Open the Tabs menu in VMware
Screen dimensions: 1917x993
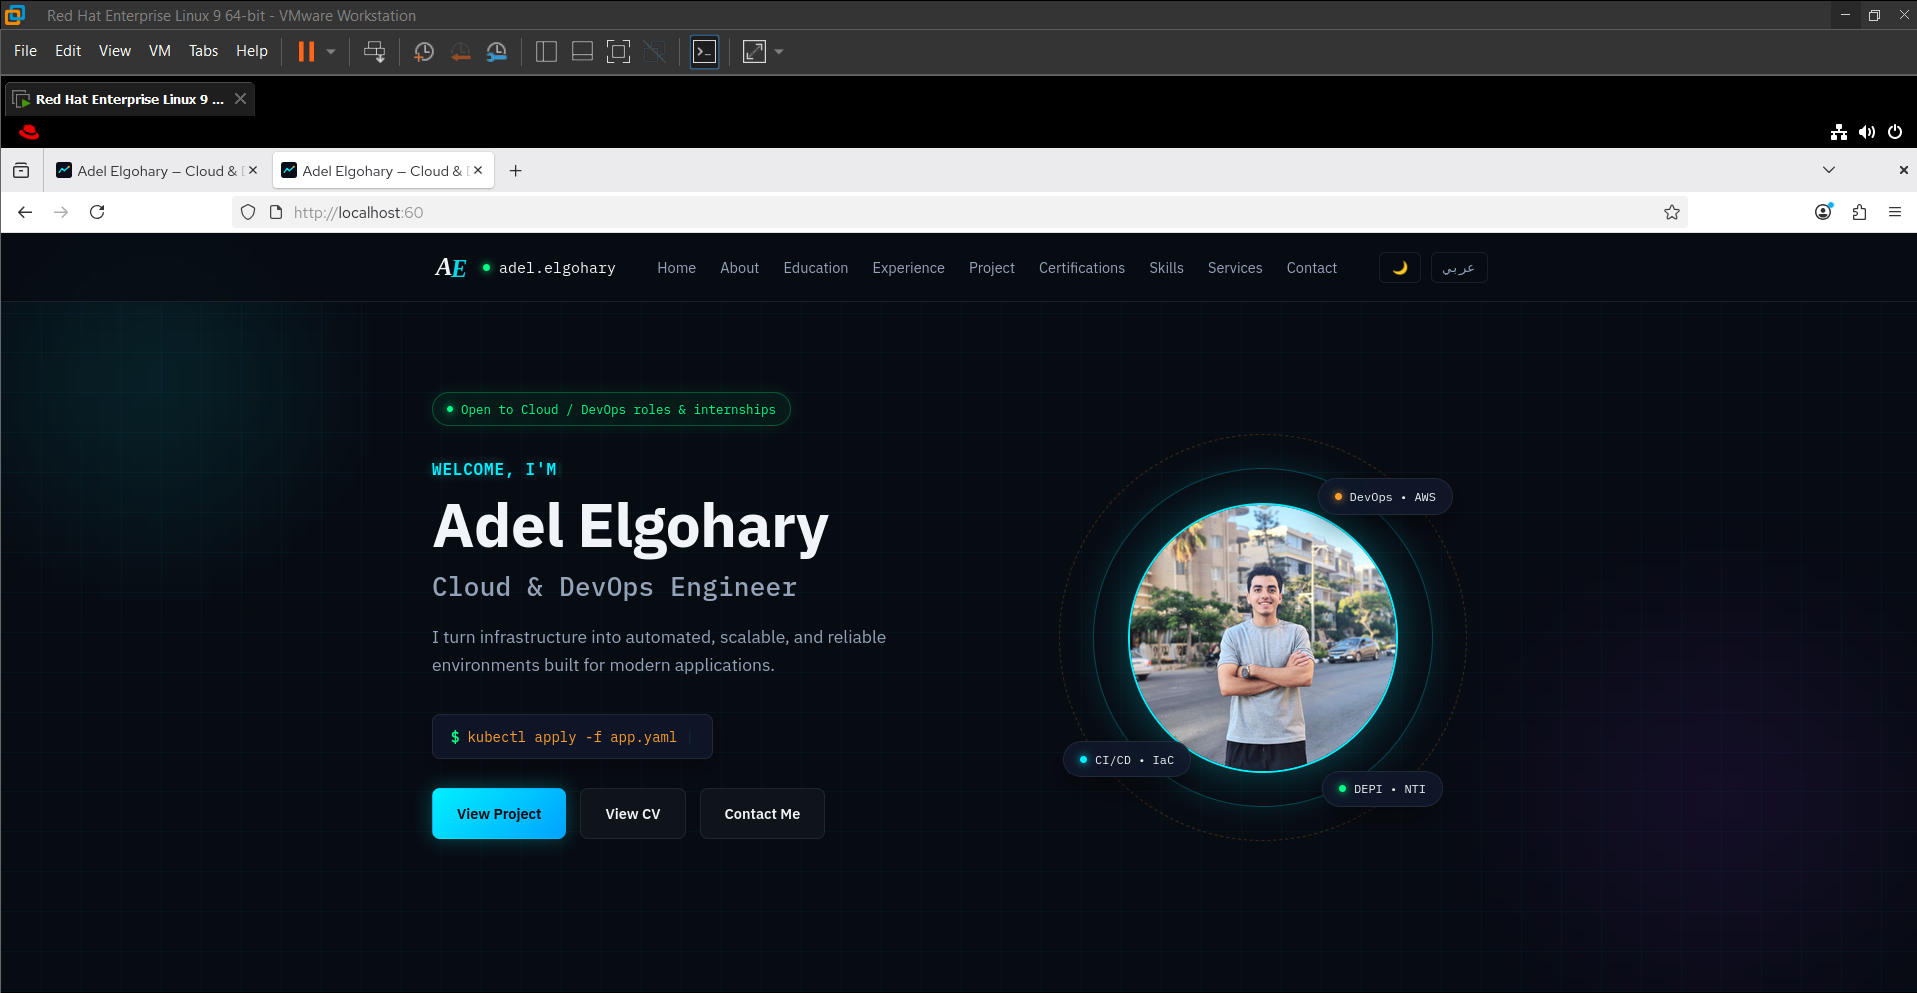[x=203, y=51]
